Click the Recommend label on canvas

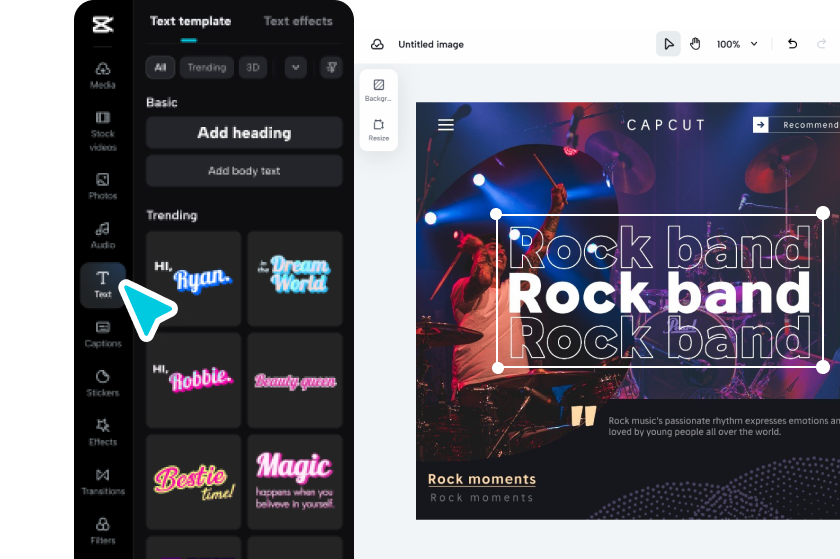point(810,125)
